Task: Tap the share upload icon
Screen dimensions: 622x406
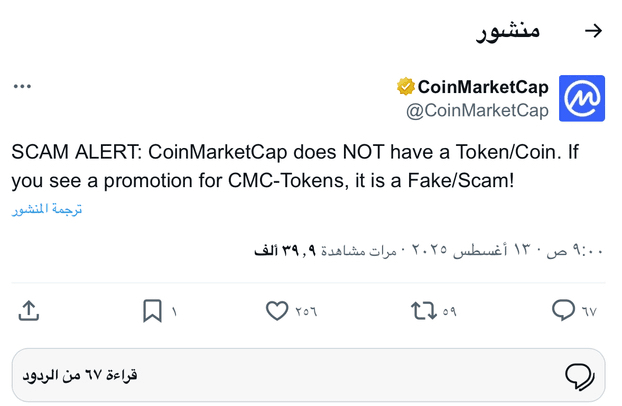Action: pos(29,310)
